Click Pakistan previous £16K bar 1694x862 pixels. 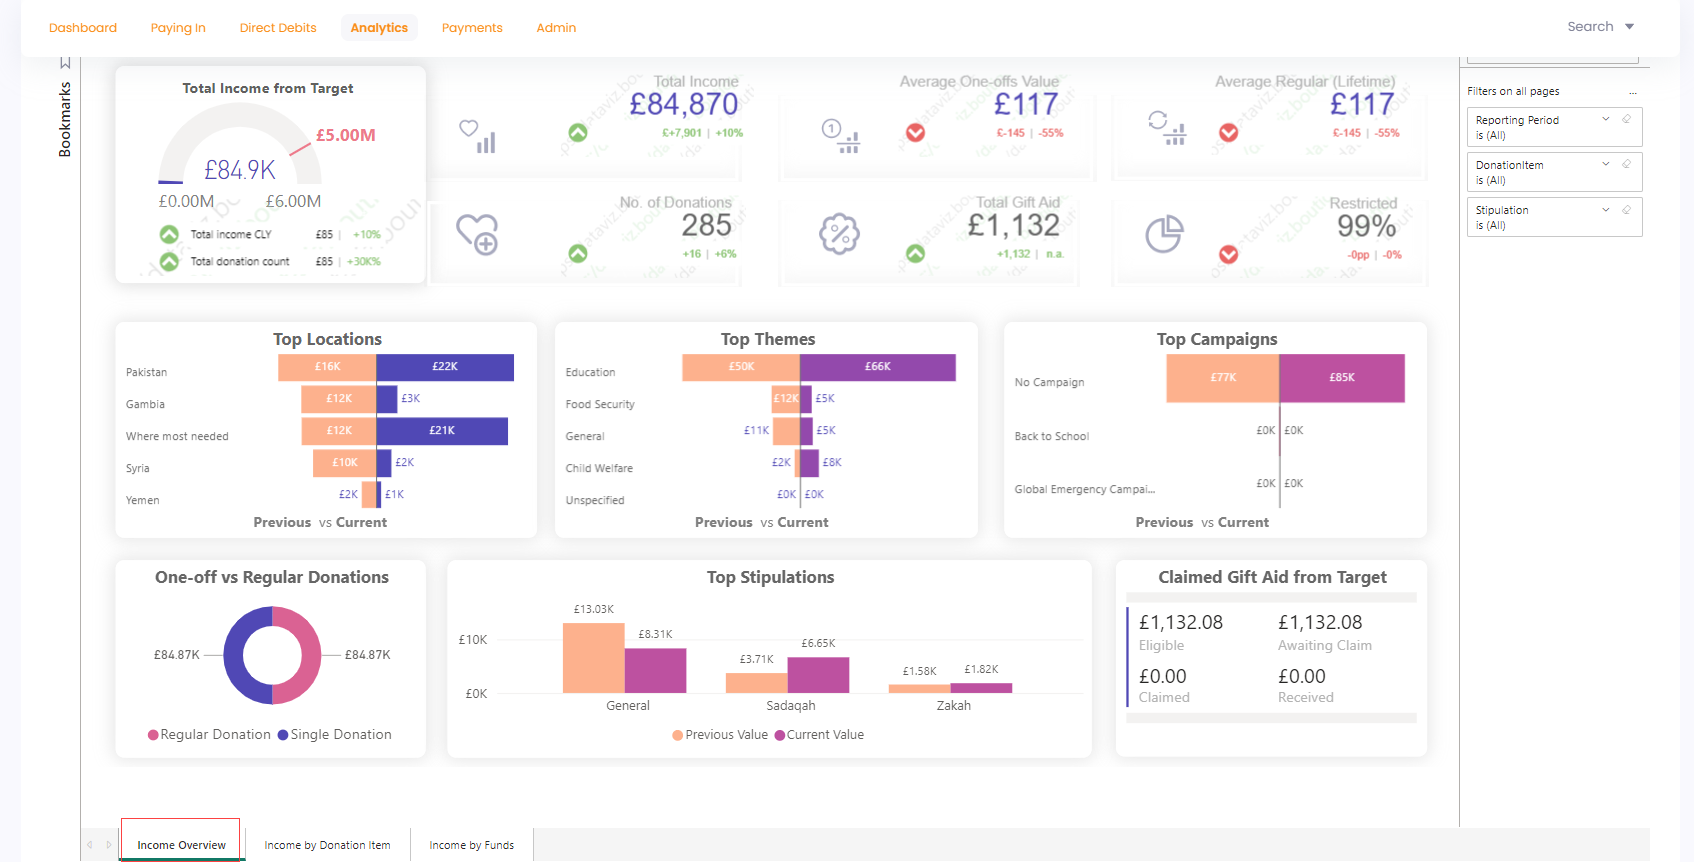(327, 367)
